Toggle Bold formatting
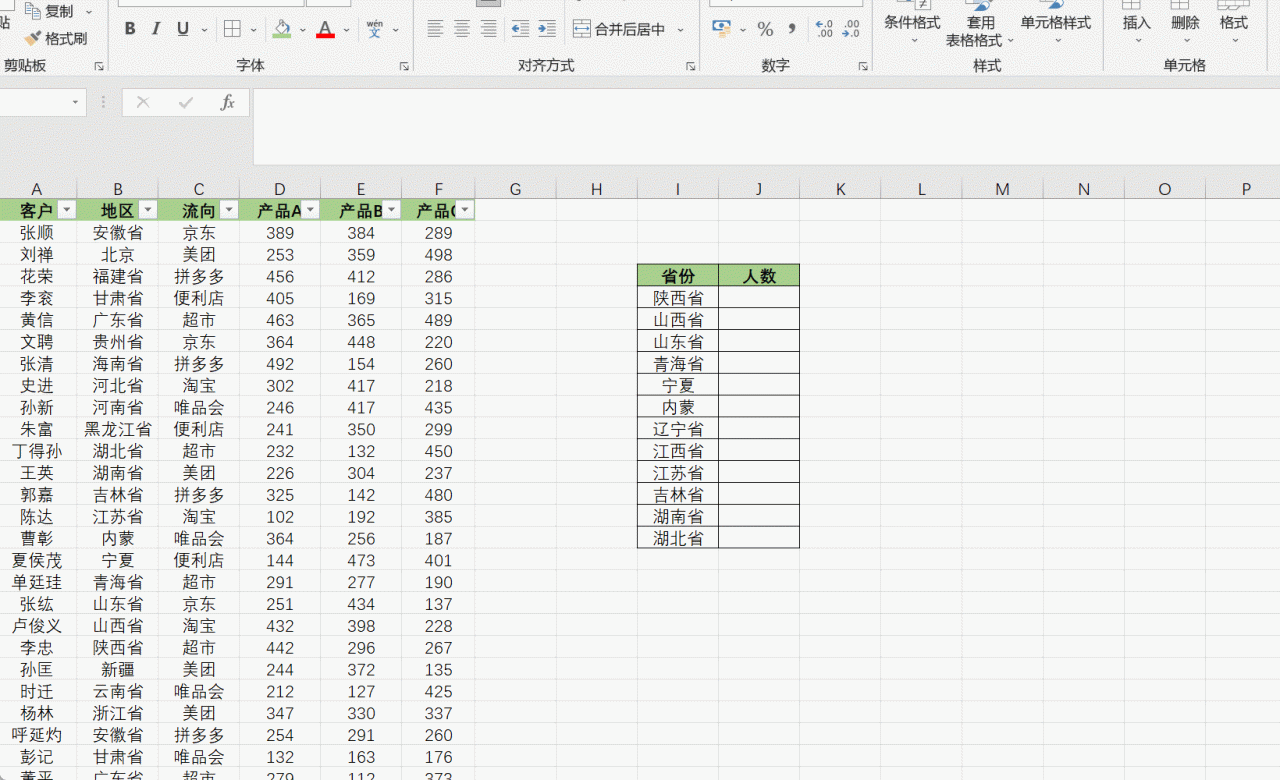 [130, 29]
